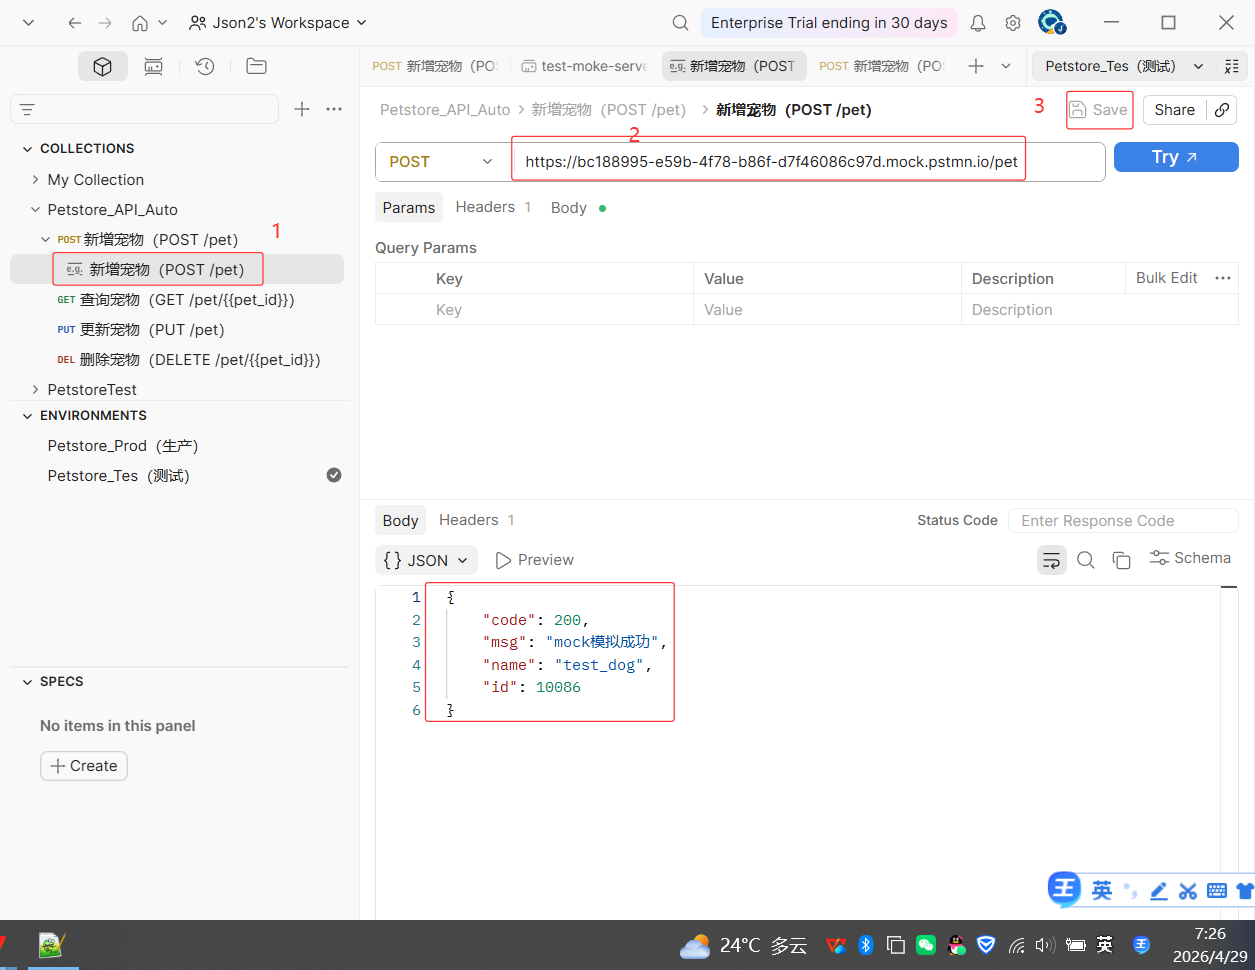The height and width of the screenshot is (970, 1255).
Task: Click the plus icon to add a collection
Action: (x=302, y=109)
